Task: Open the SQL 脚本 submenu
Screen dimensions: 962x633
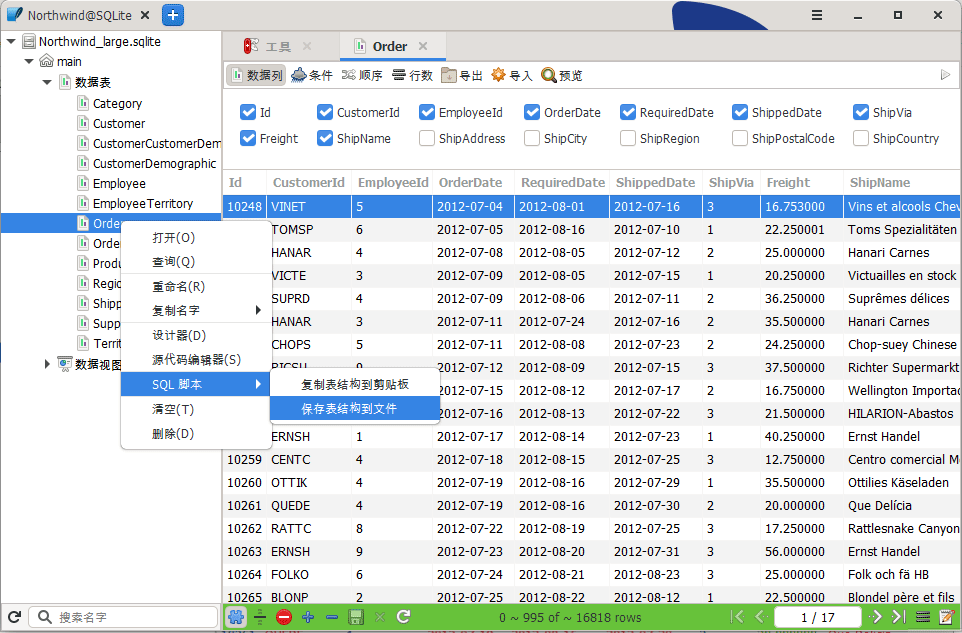Action: point(176,382)
